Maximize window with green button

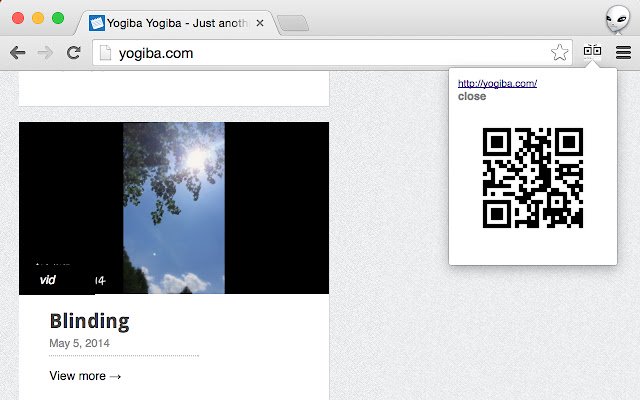pos(58,18)
